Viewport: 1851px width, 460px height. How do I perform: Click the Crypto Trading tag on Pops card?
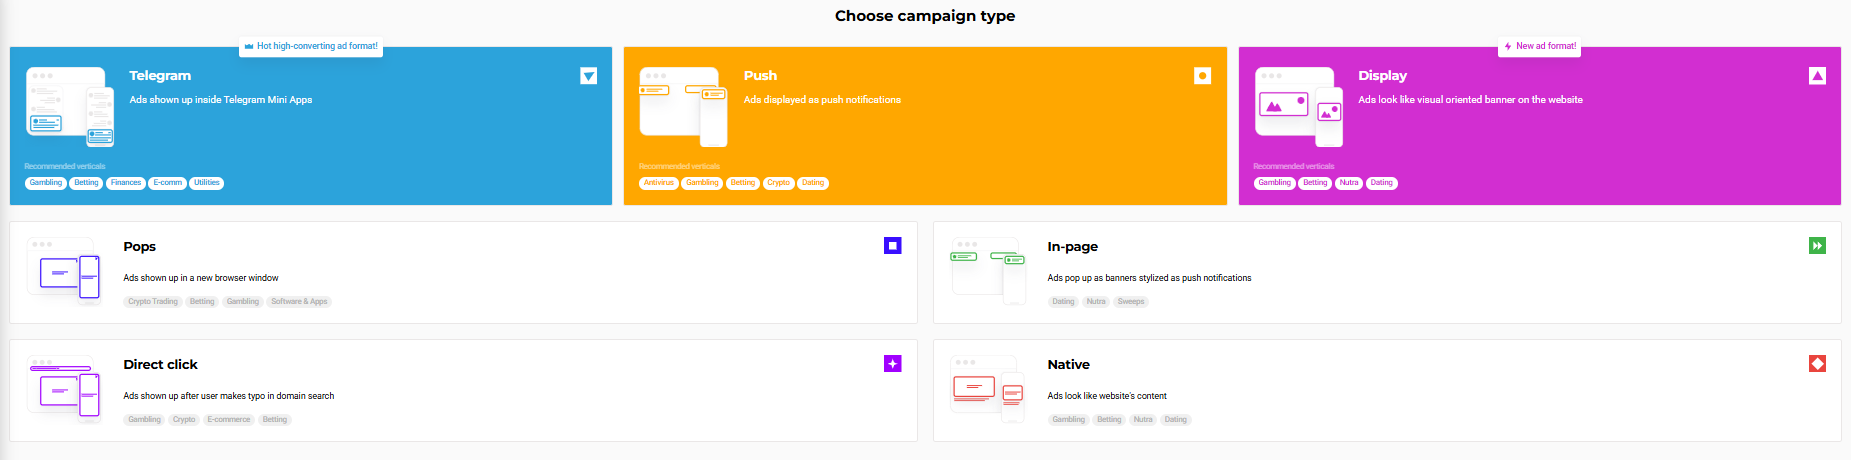[153, 301]
